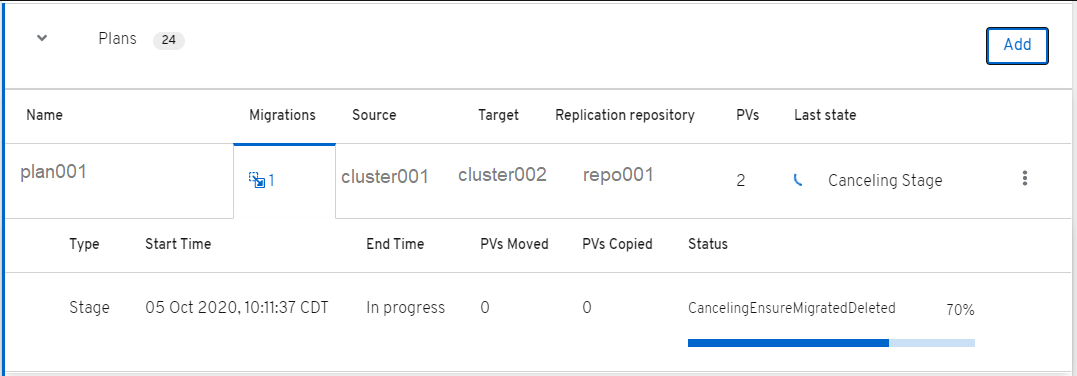
Task: Select plan001 name cell
Action: [54, 173]
